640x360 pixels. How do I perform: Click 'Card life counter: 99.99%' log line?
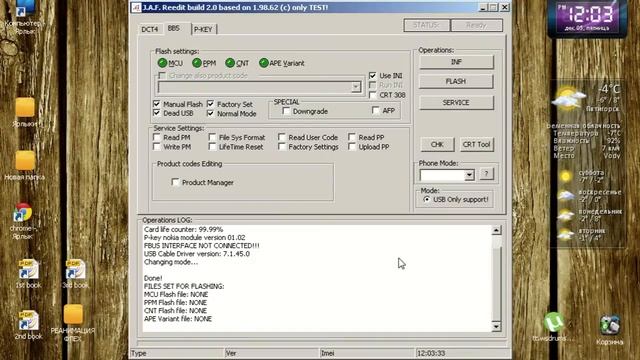183,229
